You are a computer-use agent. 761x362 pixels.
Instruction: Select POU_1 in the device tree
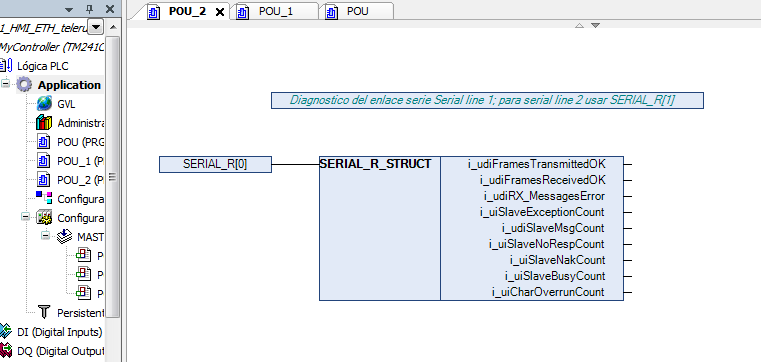pyautogui.click(x=81, y=161)
